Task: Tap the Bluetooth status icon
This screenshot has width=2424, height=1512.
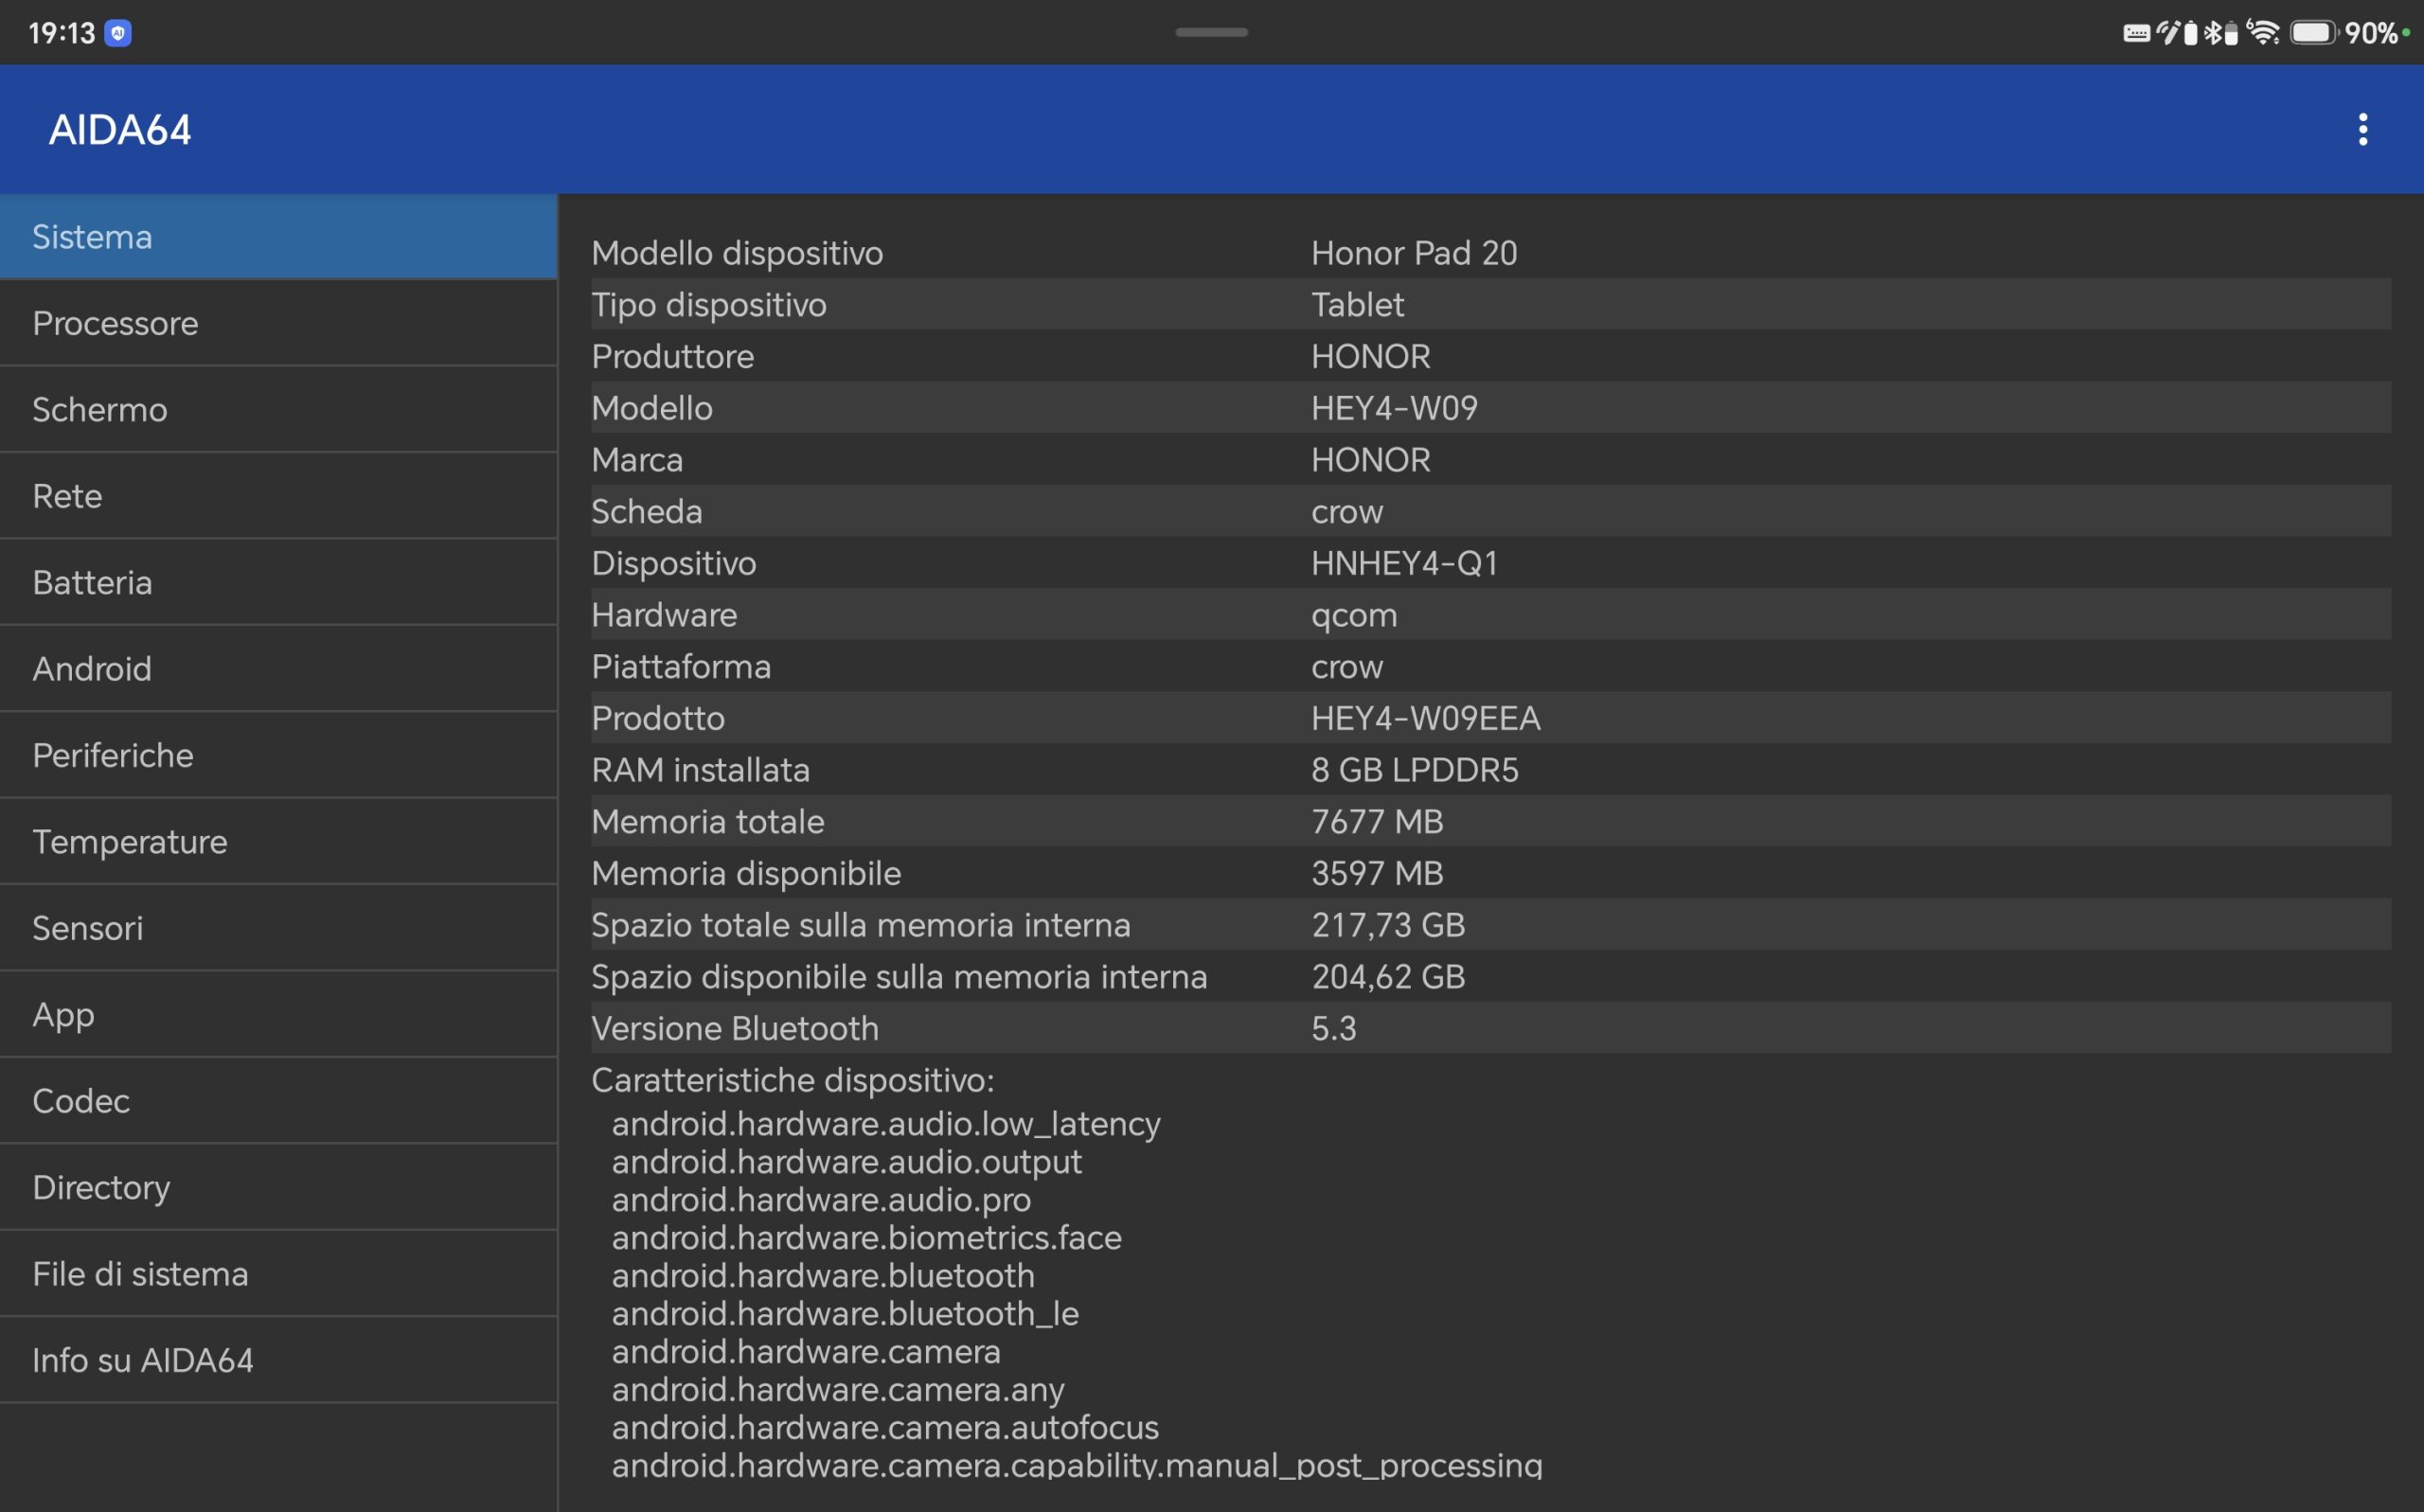Action: (x=2213, y=33)
